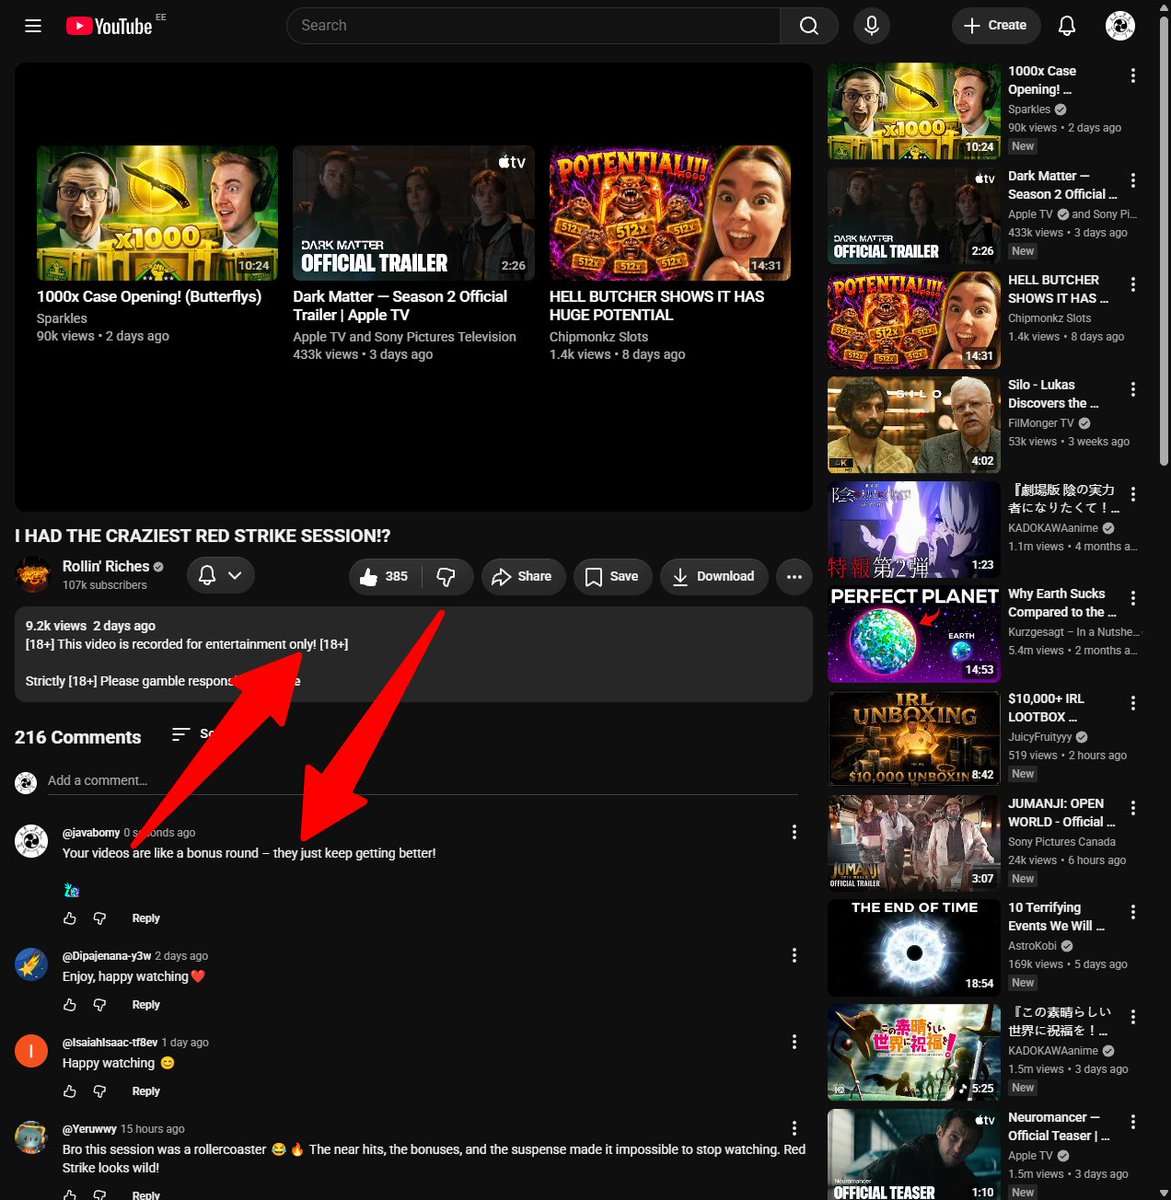The image size is (1171, 1200).
Task: Open the Sort by comments menu
Action: coord(195,735)
